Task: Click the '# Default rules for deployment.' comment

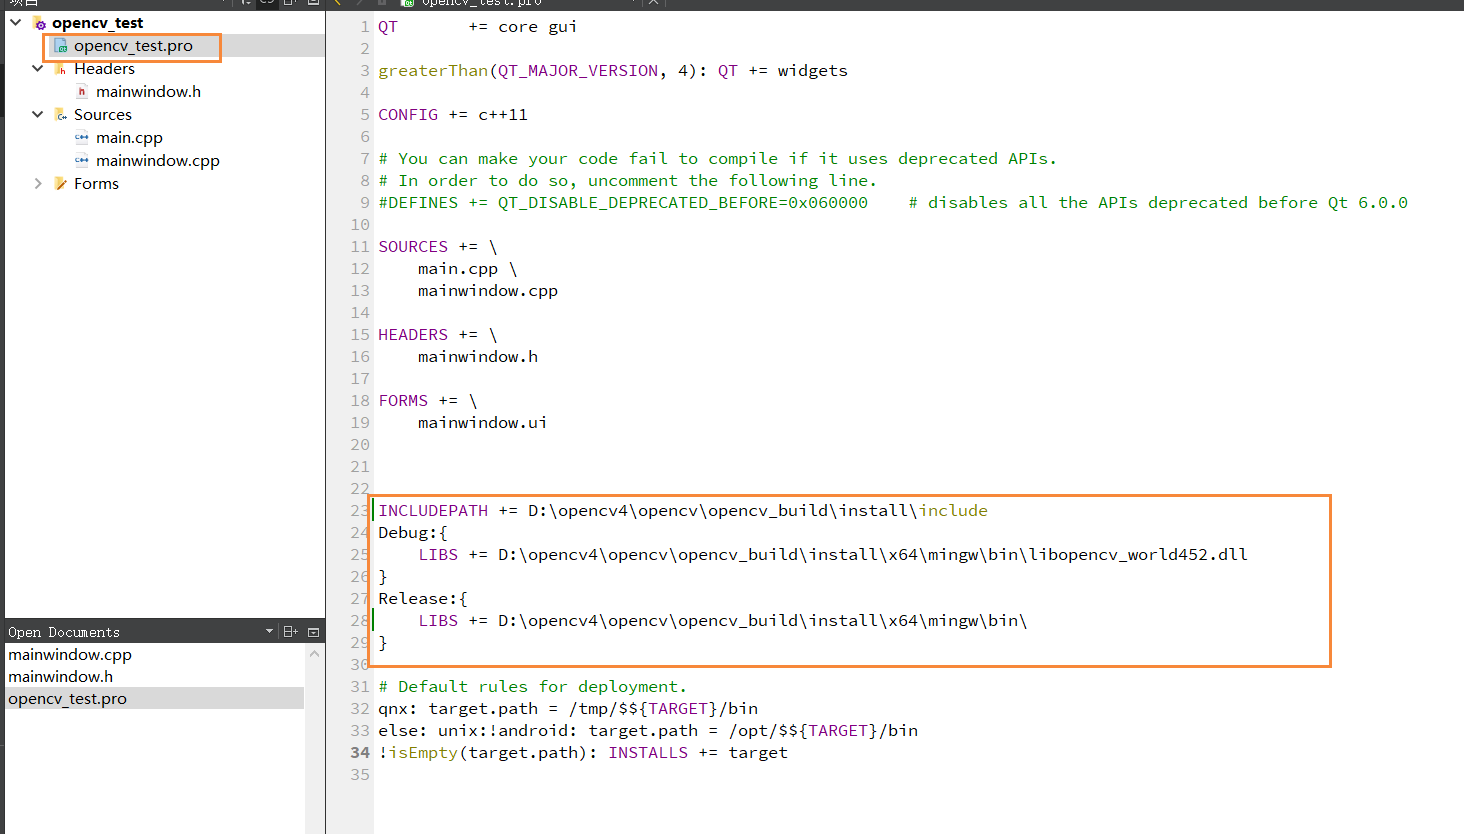Action: coord(533,687)
